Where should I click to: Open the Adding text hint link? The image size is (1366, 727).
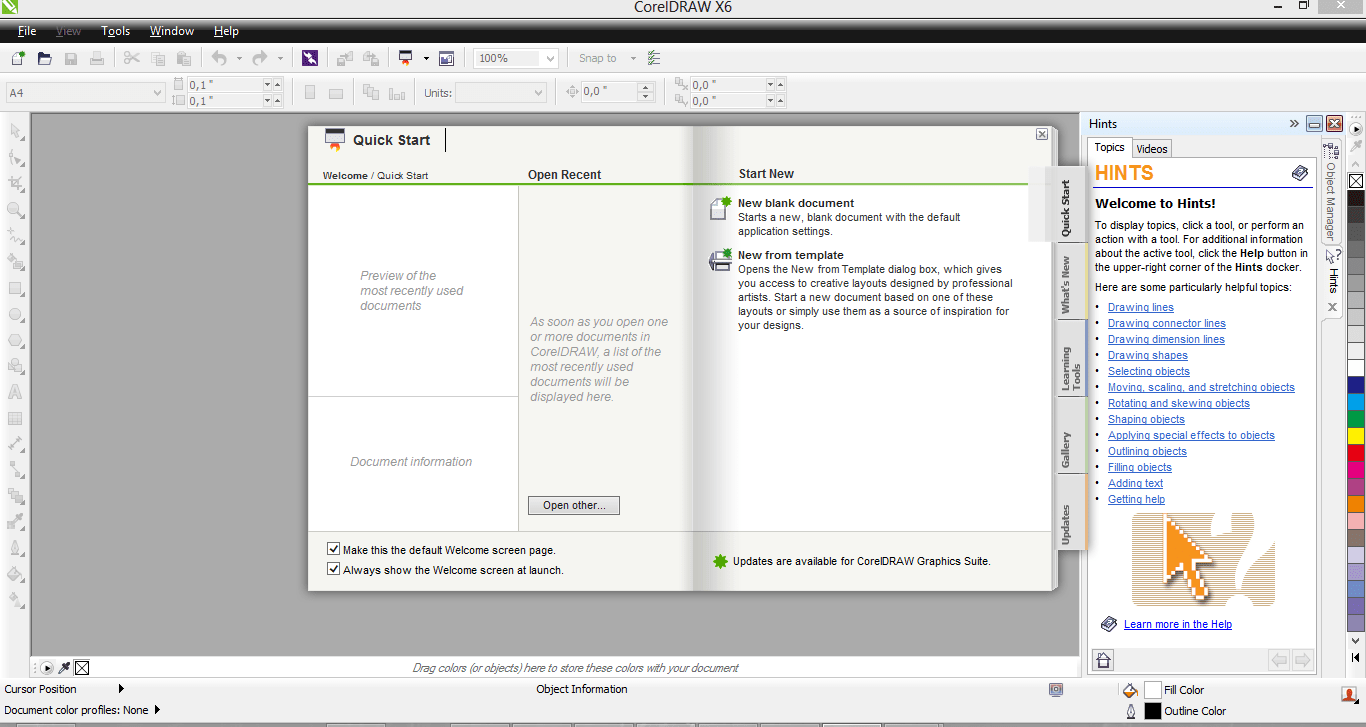tap(1136, 483)
